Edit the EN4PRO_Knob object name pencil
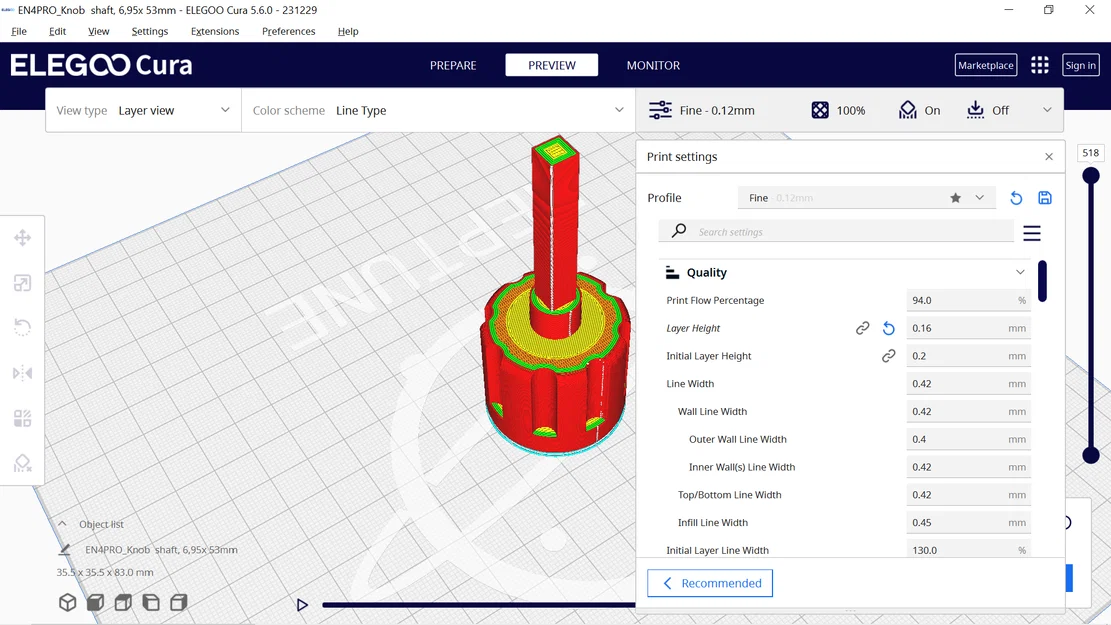This screenshot has width=1111, height=625. click(64, 549)
